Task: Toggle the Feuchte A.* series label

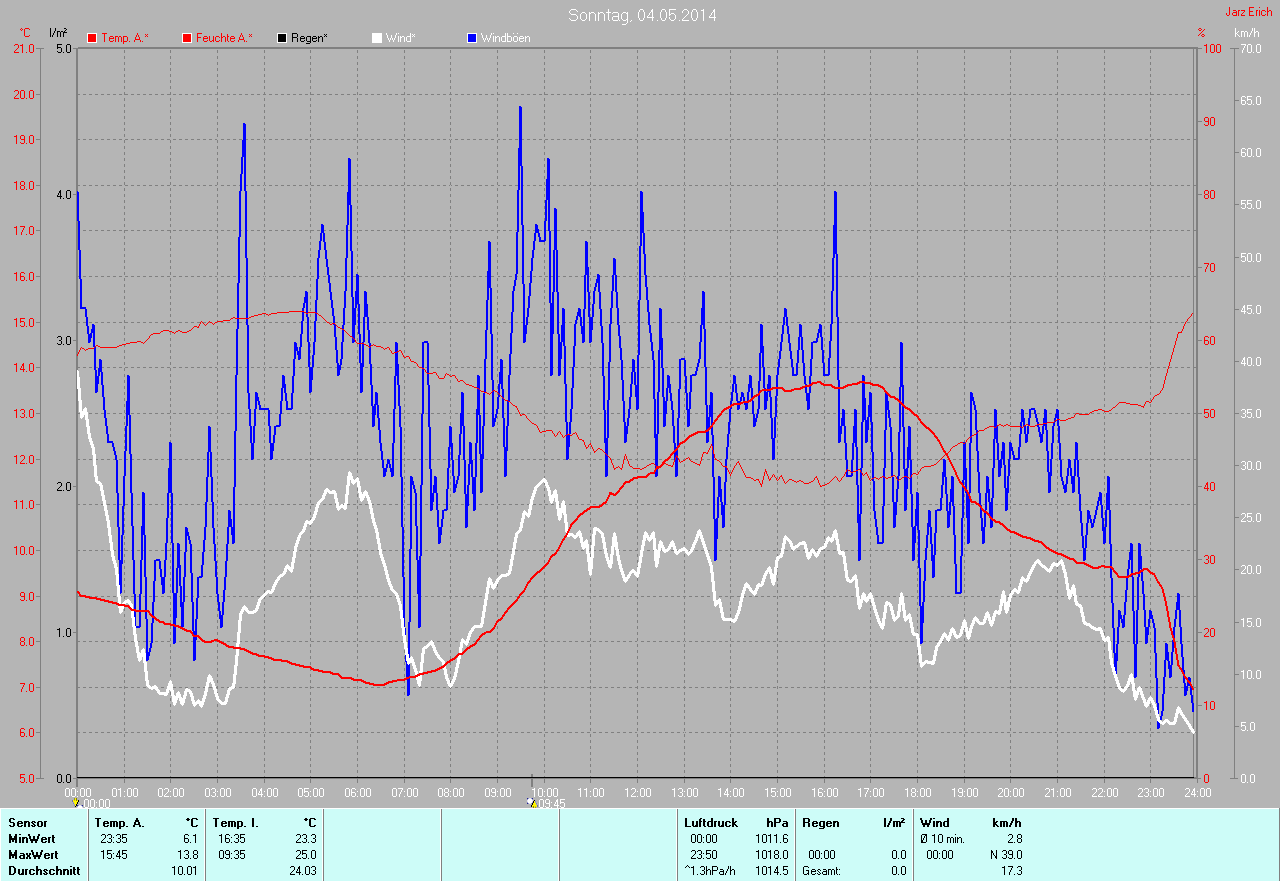Action: click(x=224, y=38)
